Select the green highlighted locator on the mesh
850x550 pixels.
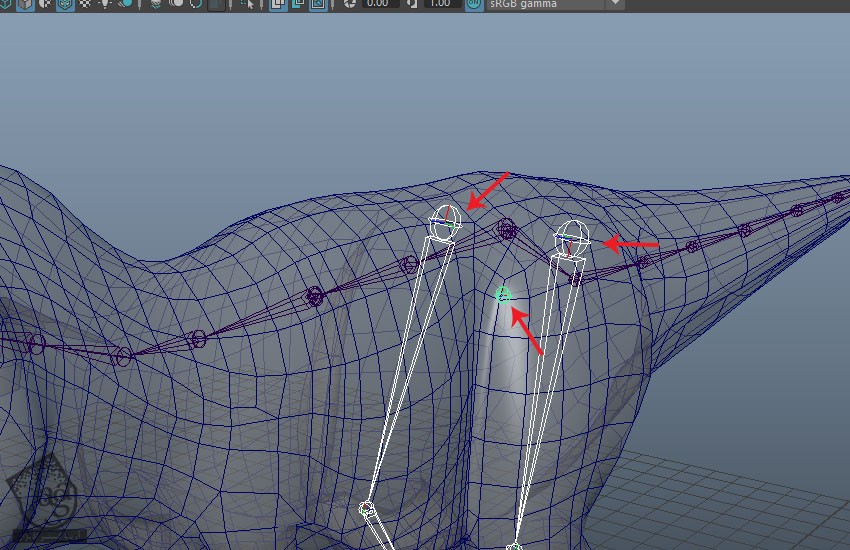(503, 295)
